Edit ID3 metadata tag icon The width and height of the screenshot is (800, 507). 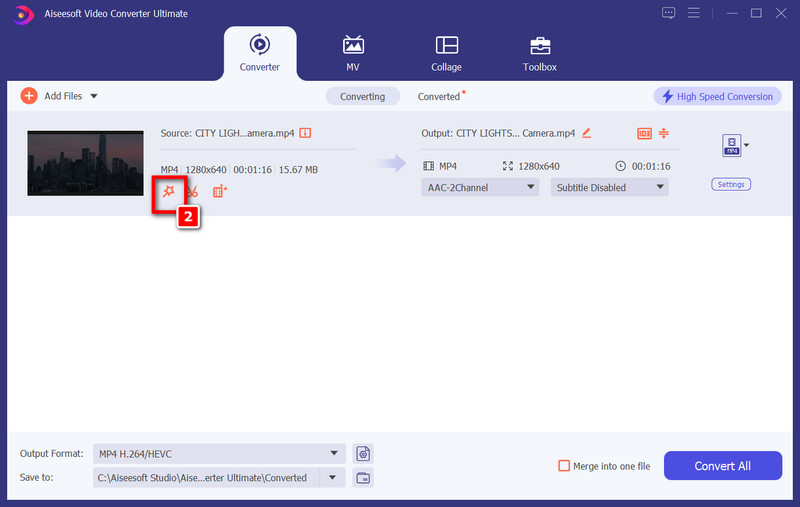click(644, 133)
